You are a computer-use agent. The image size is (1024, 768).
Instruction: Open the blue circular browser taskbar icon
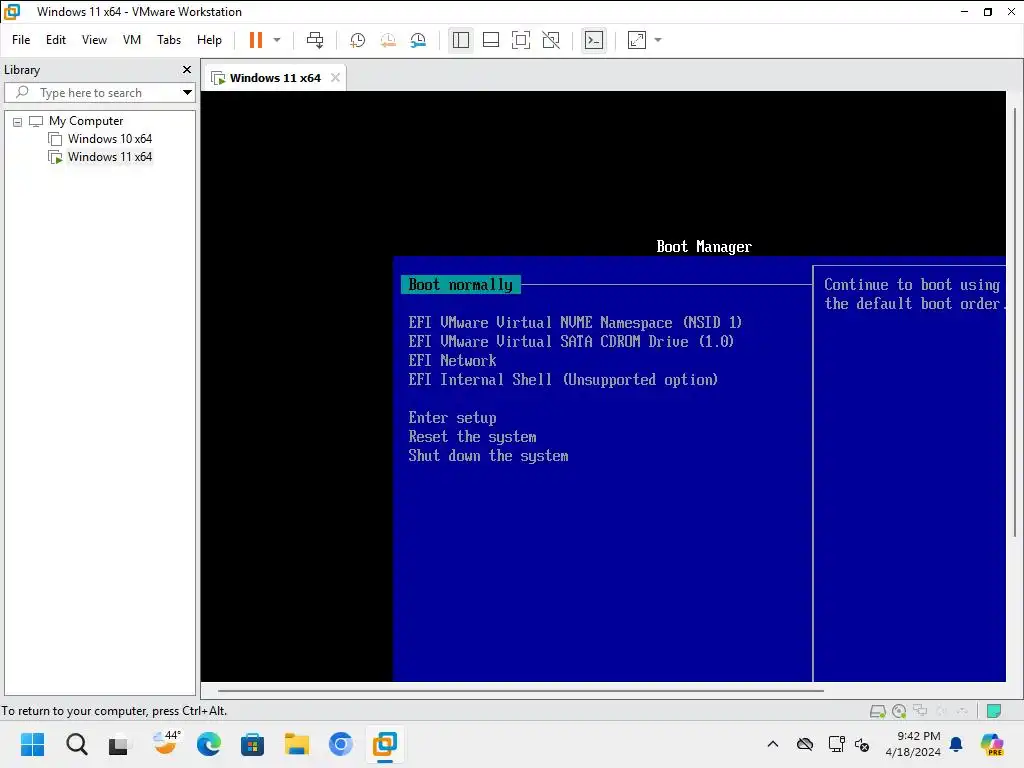point(340,744)
